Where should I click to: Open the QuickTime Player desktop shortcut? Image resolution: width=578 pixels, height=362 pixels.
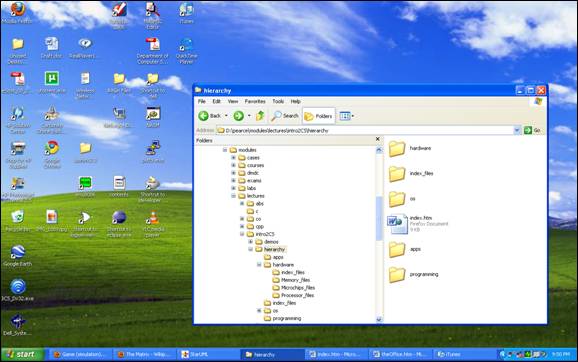coord(186,51)
